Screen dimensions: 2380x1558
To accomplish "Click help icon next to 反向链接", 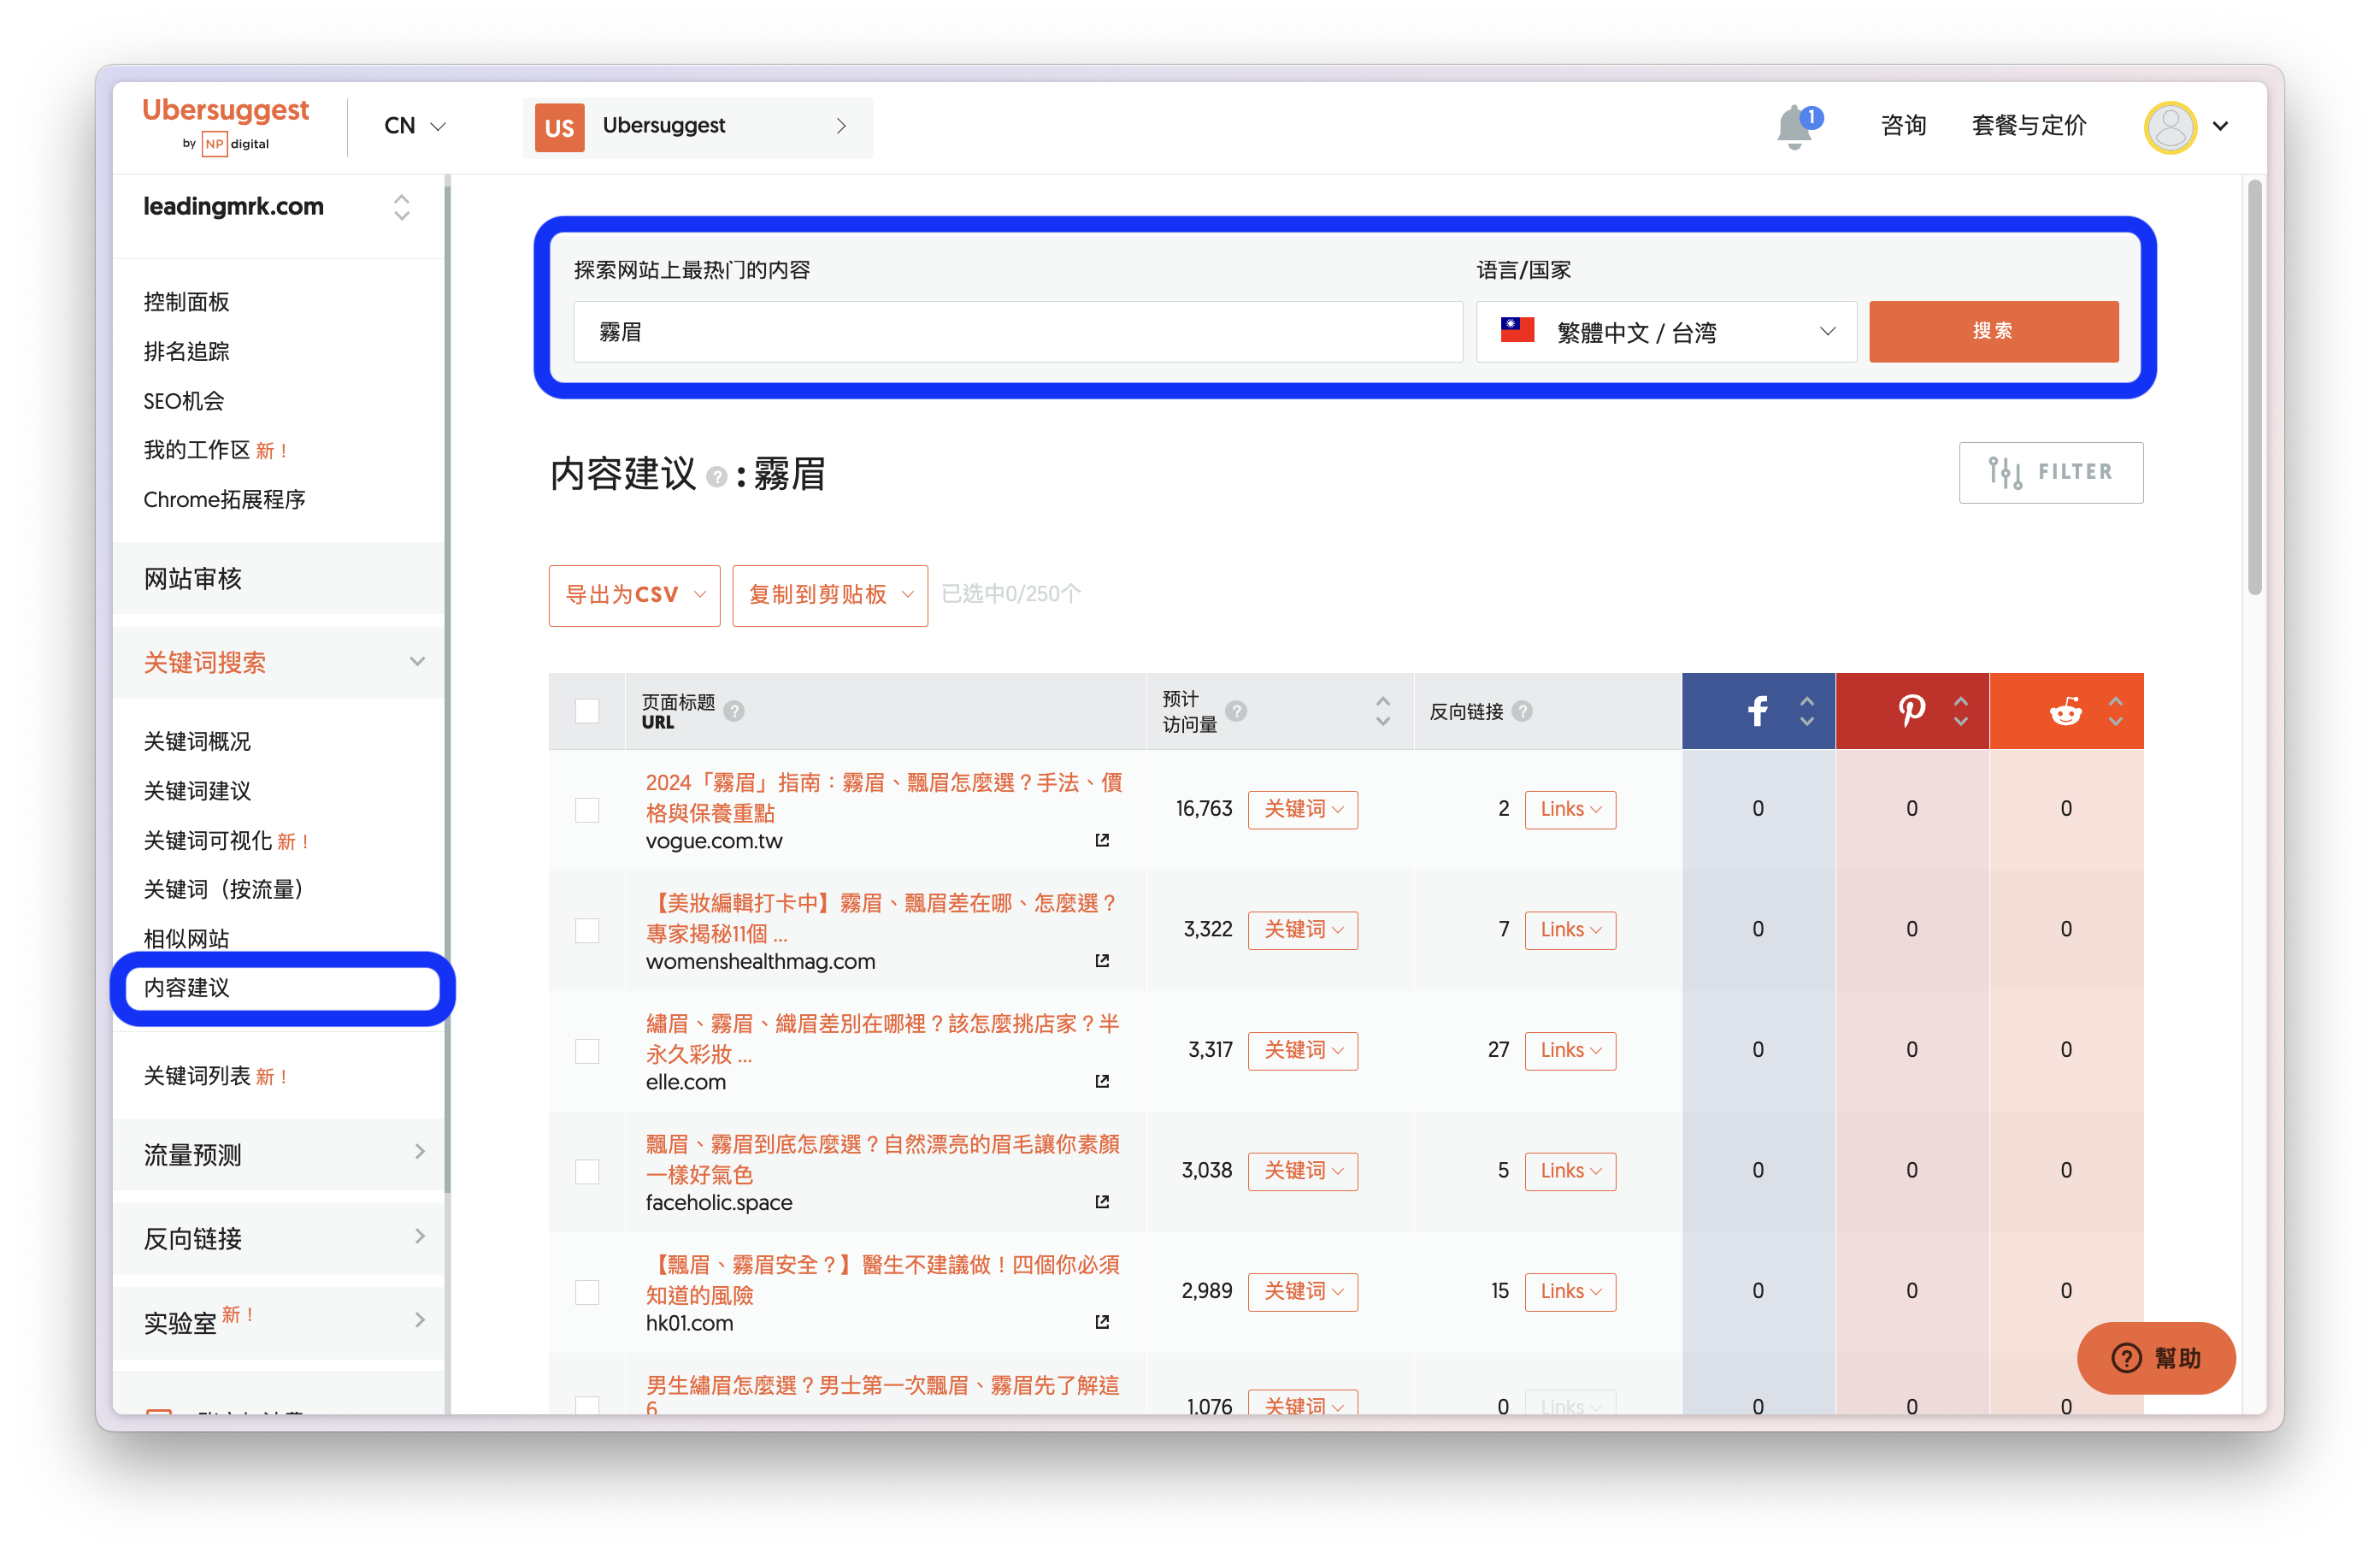I will [1522, 711].
